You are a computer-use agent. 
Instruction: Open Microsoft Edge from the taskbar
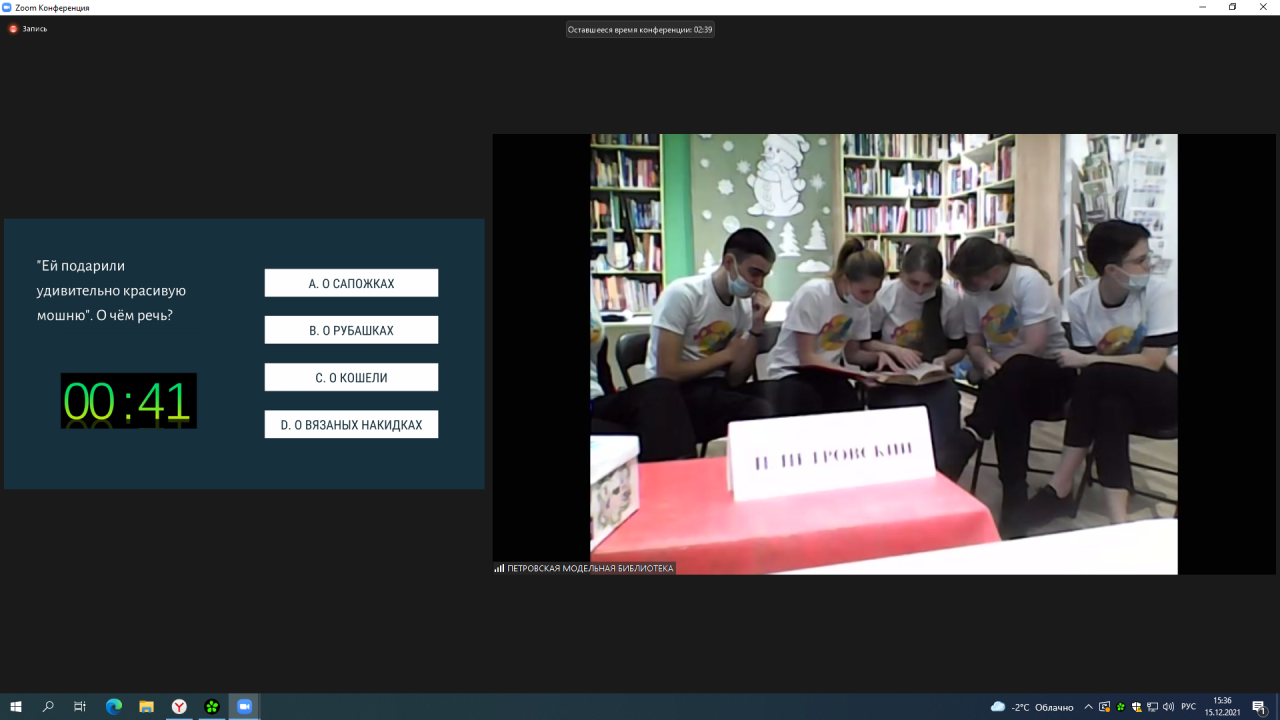(x=113, y=706)
